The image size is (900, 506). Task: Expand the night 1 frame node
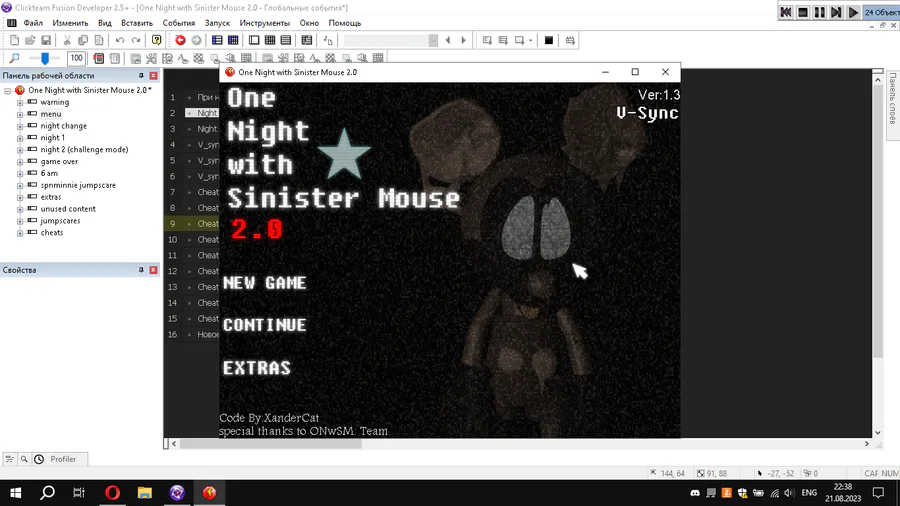20,138
